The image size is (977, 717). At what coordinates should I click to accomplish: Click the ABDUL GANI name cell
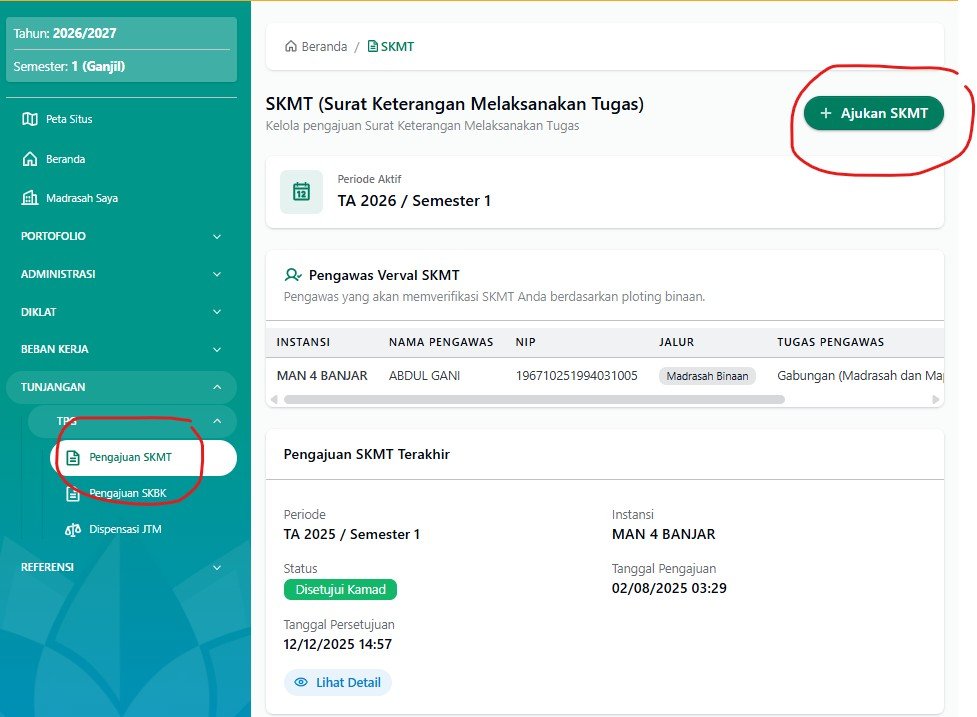tap(424, 376)
